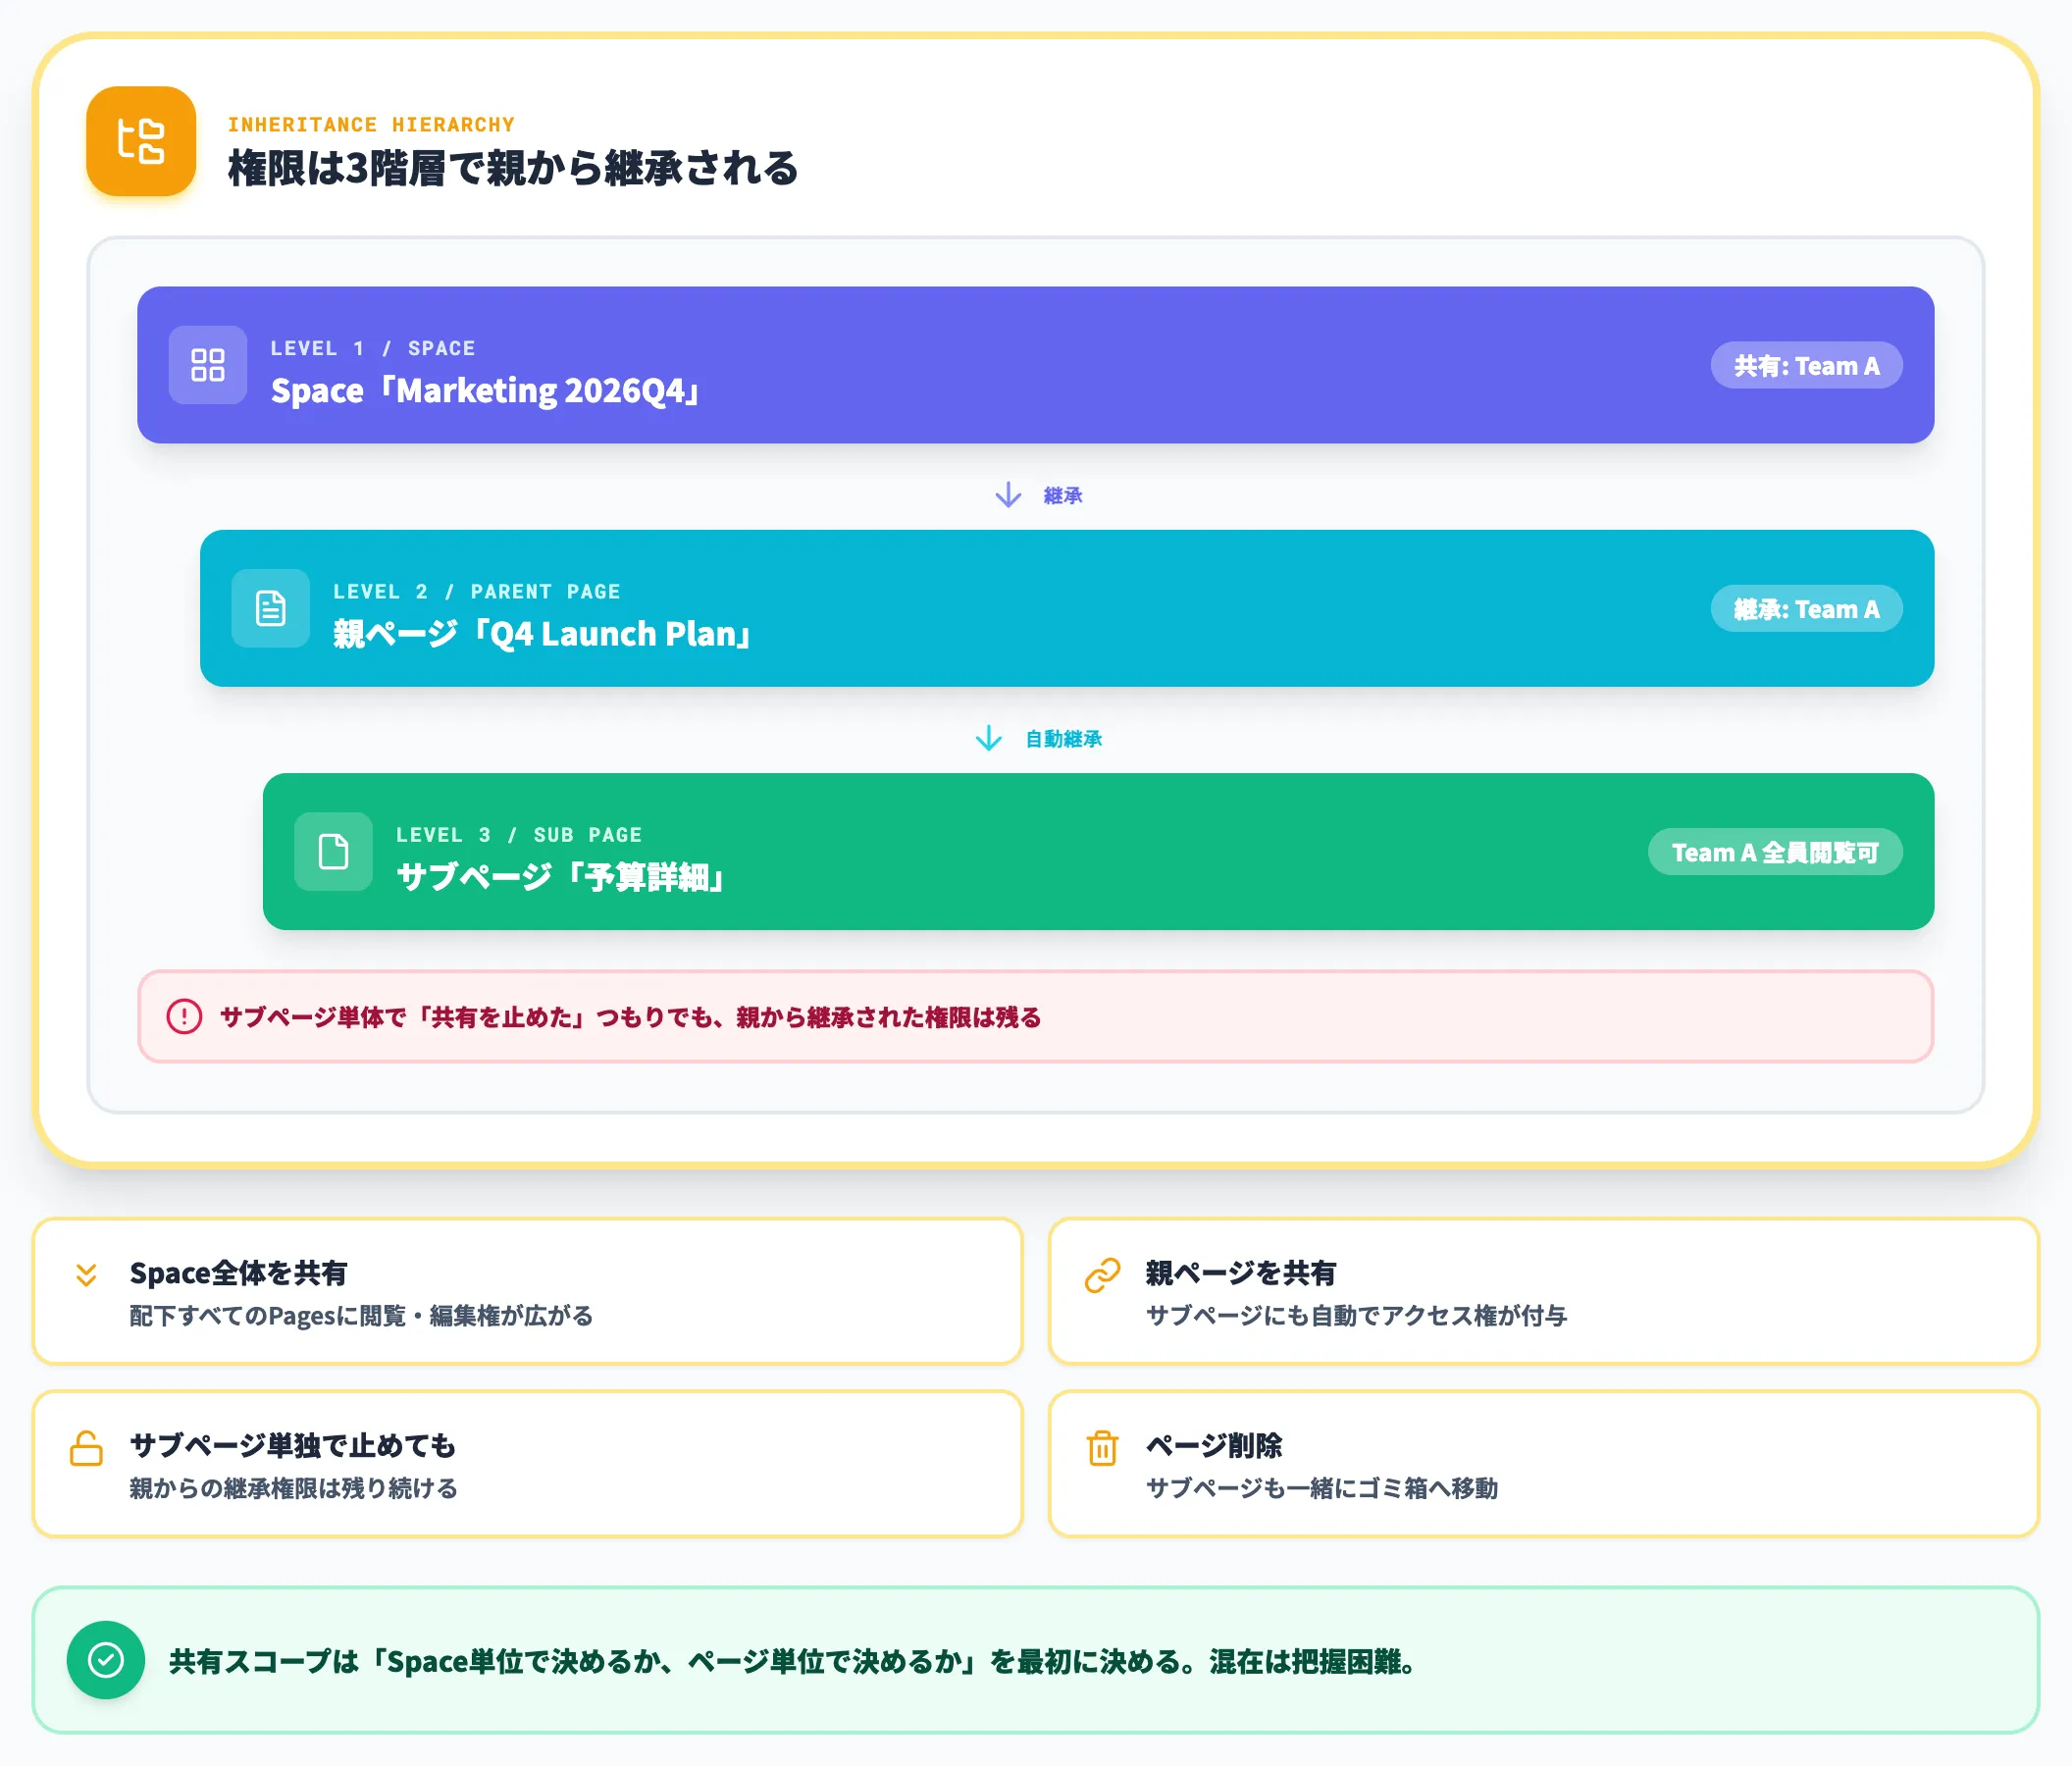This screenshot has height=1766, width=2072.
Task: Click the Team A 全員閲覧可 badge
Action: coord(1775,851)
